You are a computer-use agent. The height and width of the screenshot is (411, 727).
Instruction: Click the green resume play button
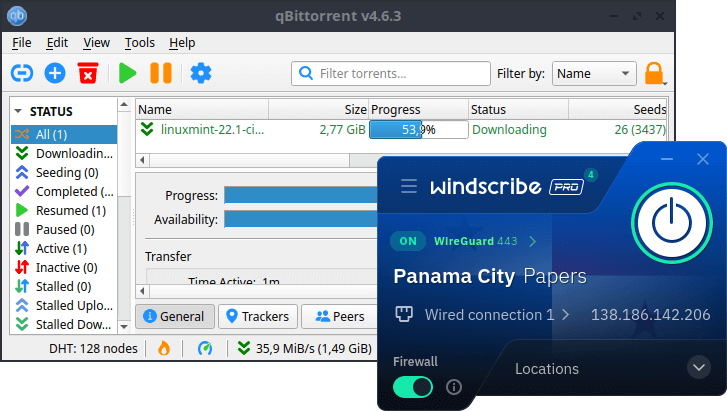[127, 73]
